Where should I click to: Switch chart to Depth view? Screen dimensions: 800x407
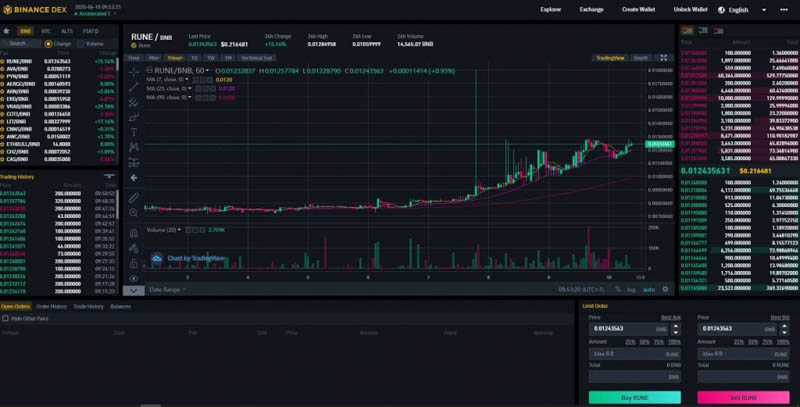(x=641, y=58)
